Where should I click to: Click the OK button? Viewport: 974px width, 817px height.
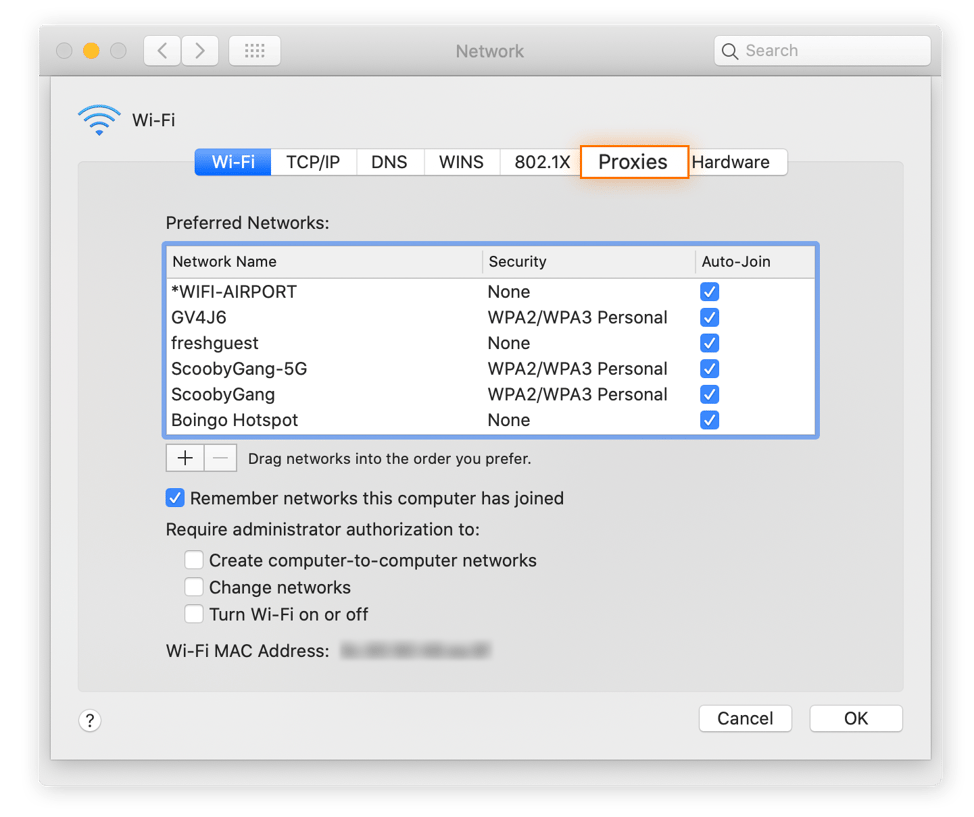(855, 718)
